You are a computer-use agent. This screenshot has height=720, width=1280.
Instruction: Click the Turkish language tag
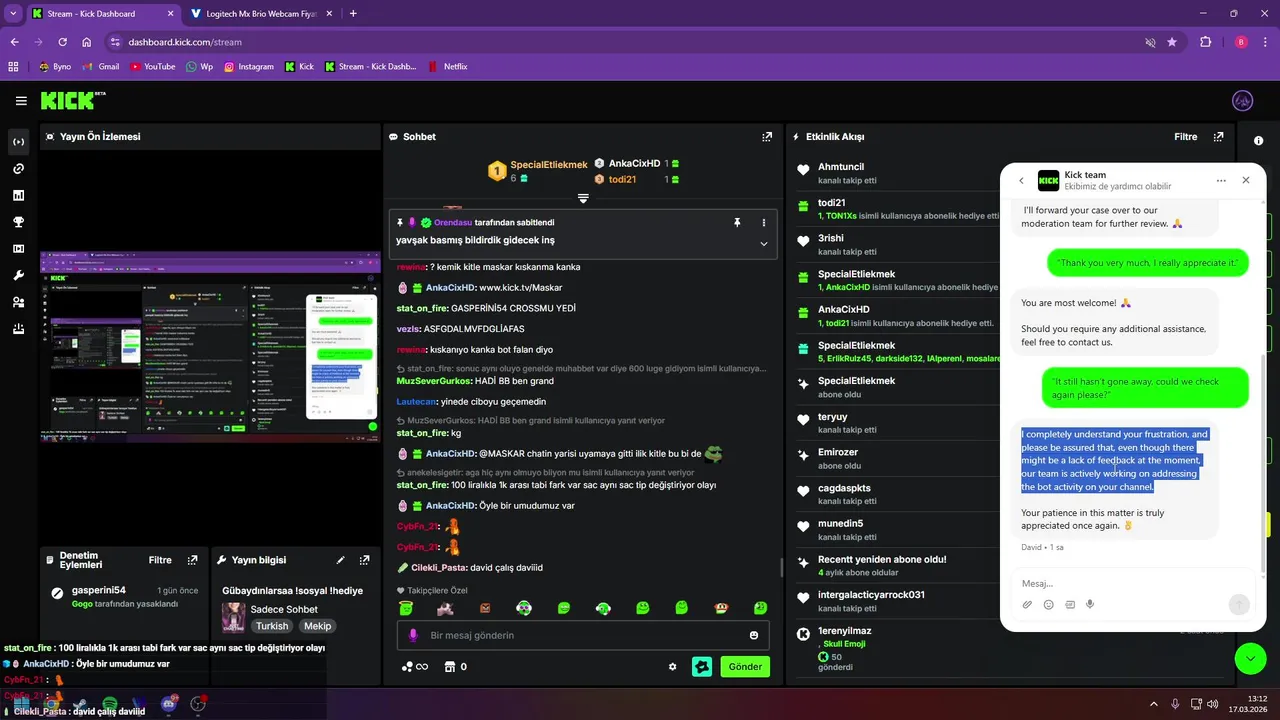click(272, 626)
